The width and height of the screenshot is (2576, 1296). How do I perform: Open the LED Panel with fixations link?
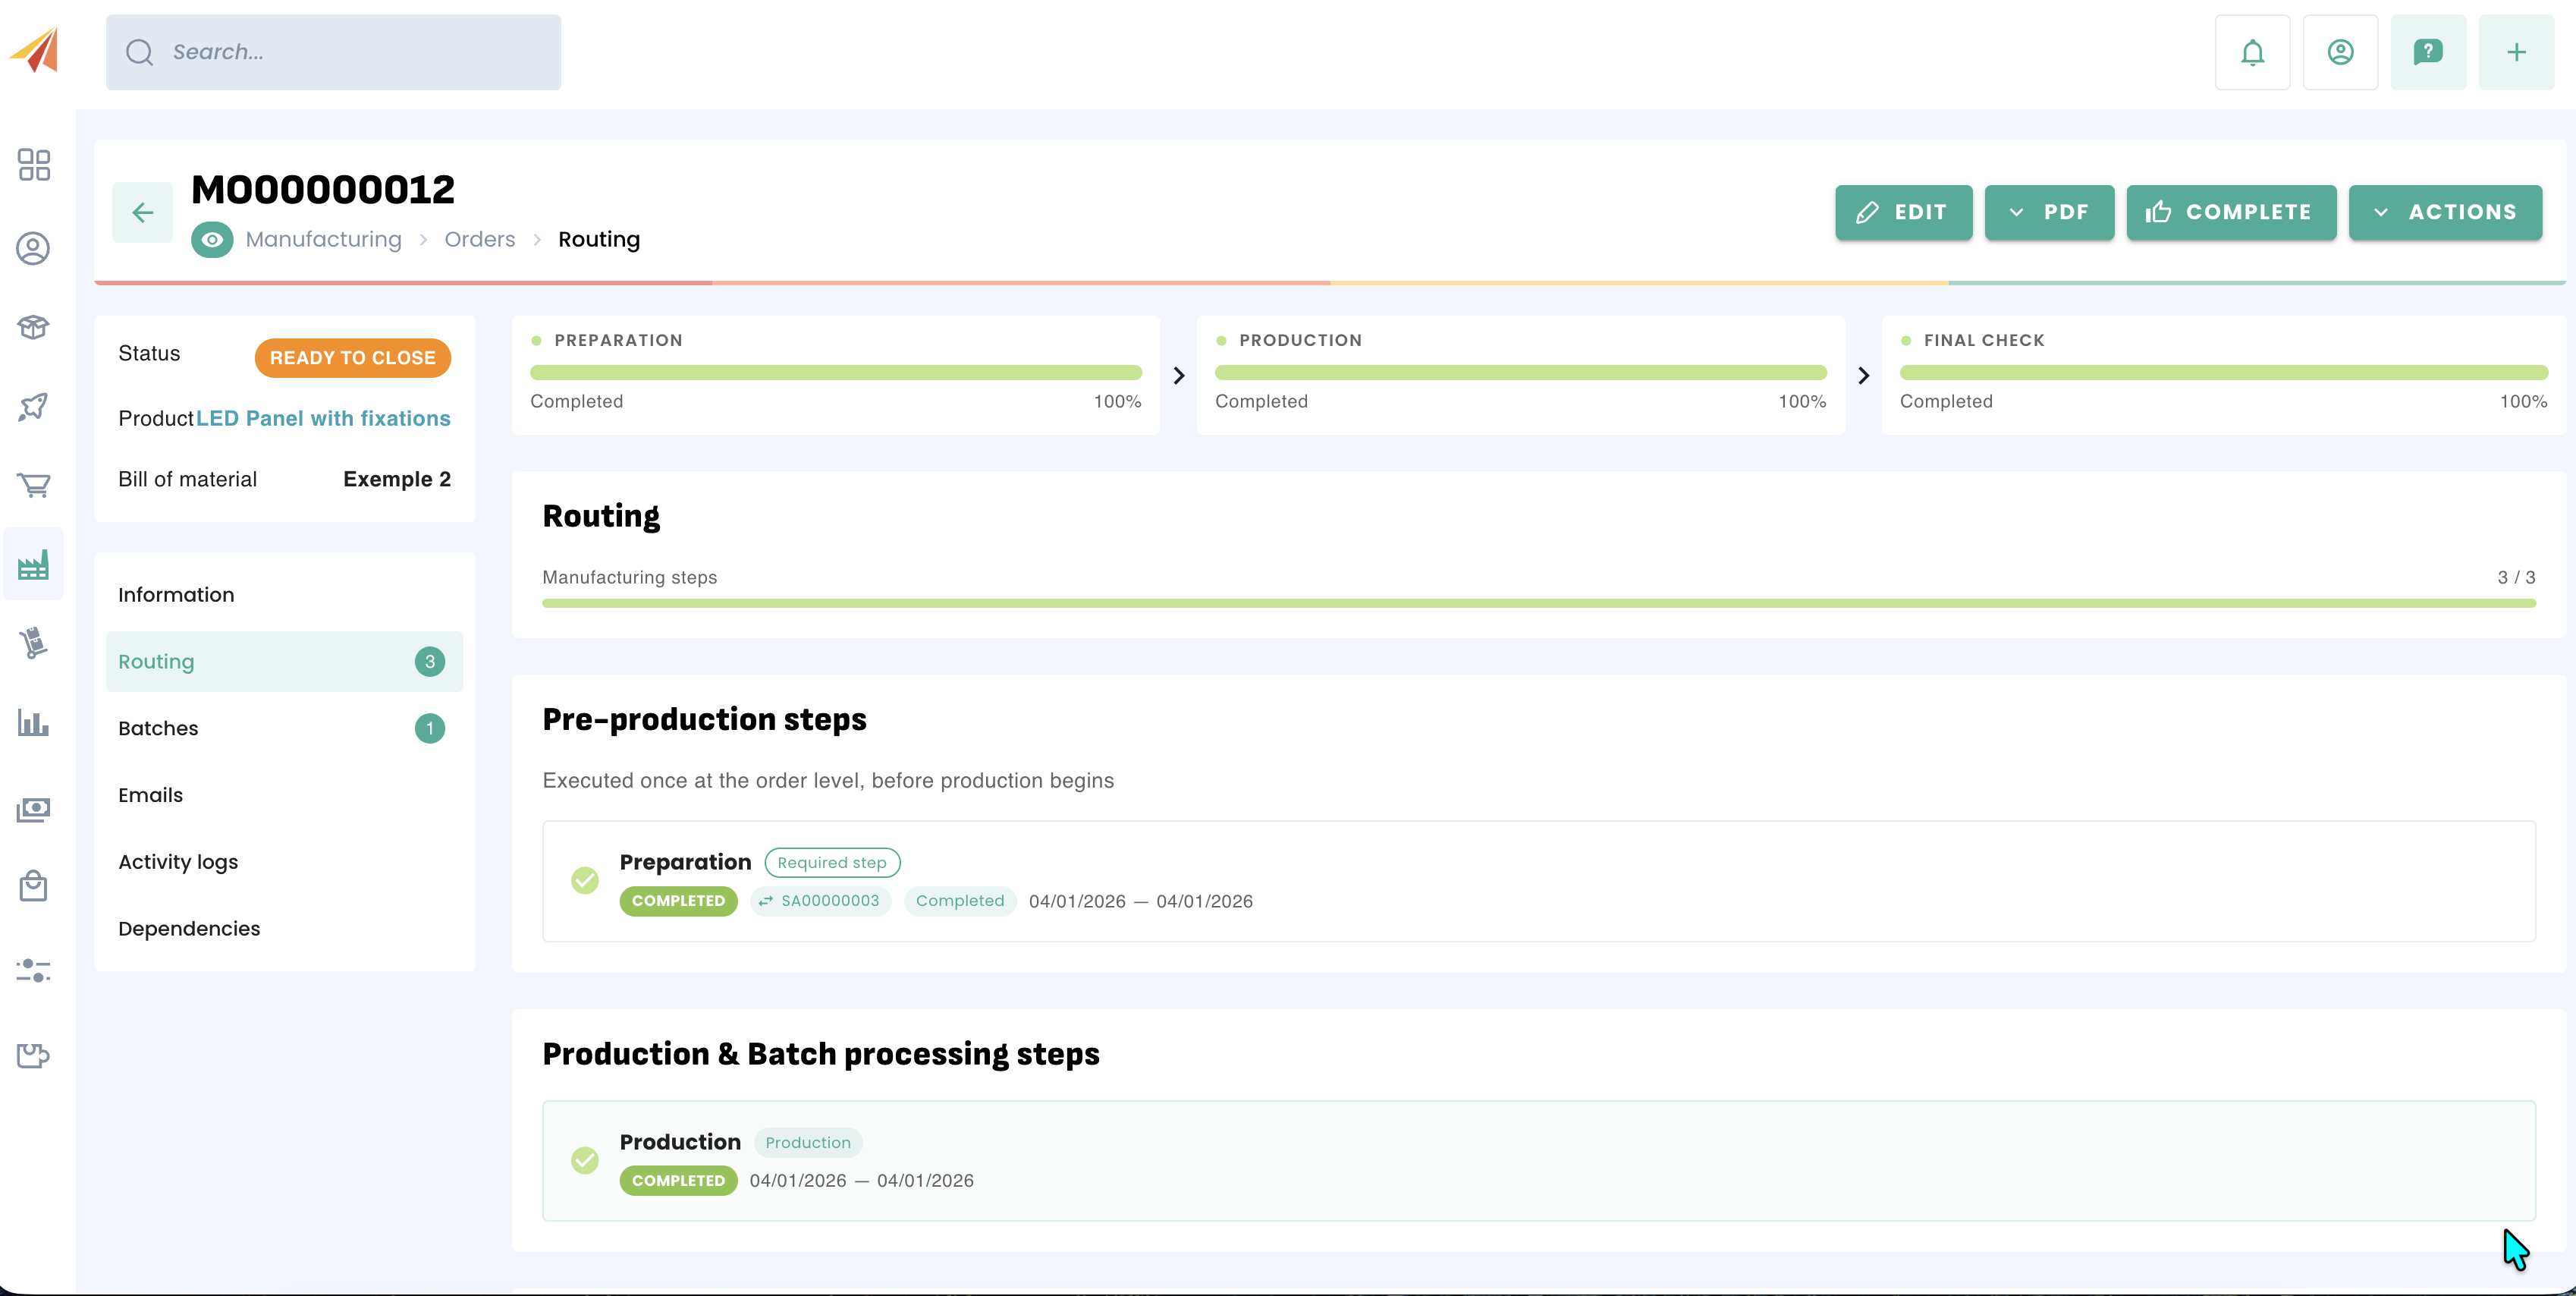coord(323,419)
